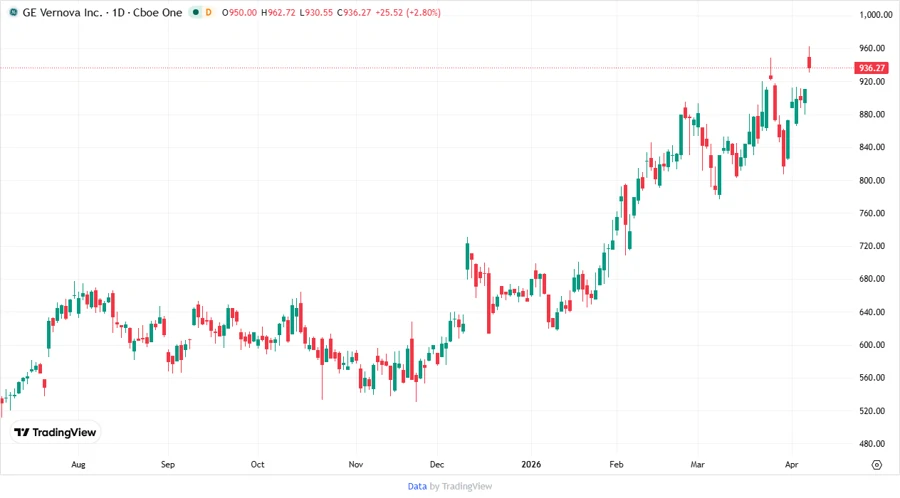900x498 pixels.
Task: Click the C936.27 close value
Action: 354,12
